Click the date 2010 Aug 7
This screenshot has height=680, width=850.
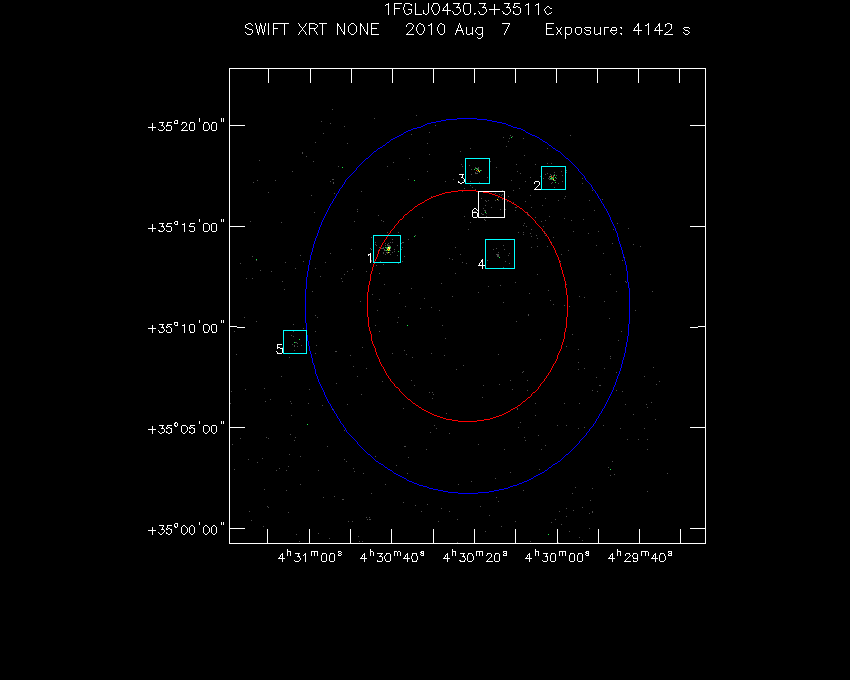pos(458,30)
